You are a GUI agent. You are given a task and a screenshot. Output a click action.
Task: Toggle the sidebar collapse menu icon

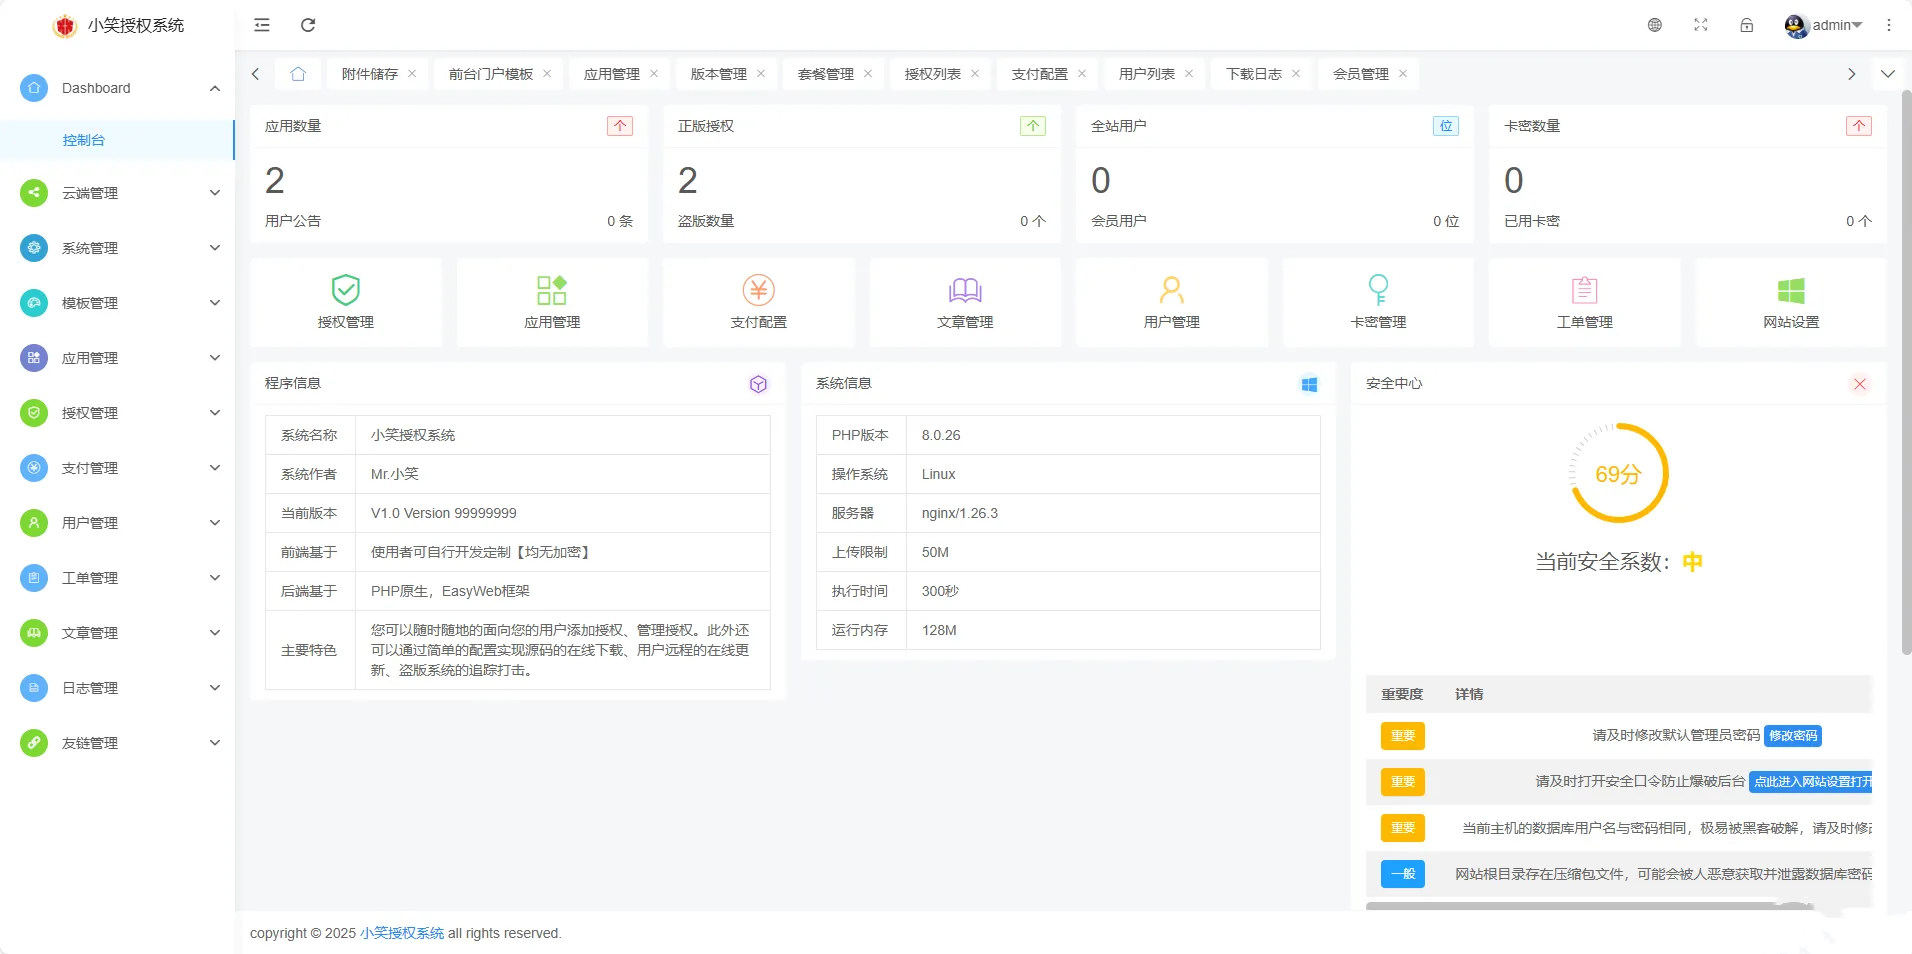pyautogui.click(x=262, y=25)
